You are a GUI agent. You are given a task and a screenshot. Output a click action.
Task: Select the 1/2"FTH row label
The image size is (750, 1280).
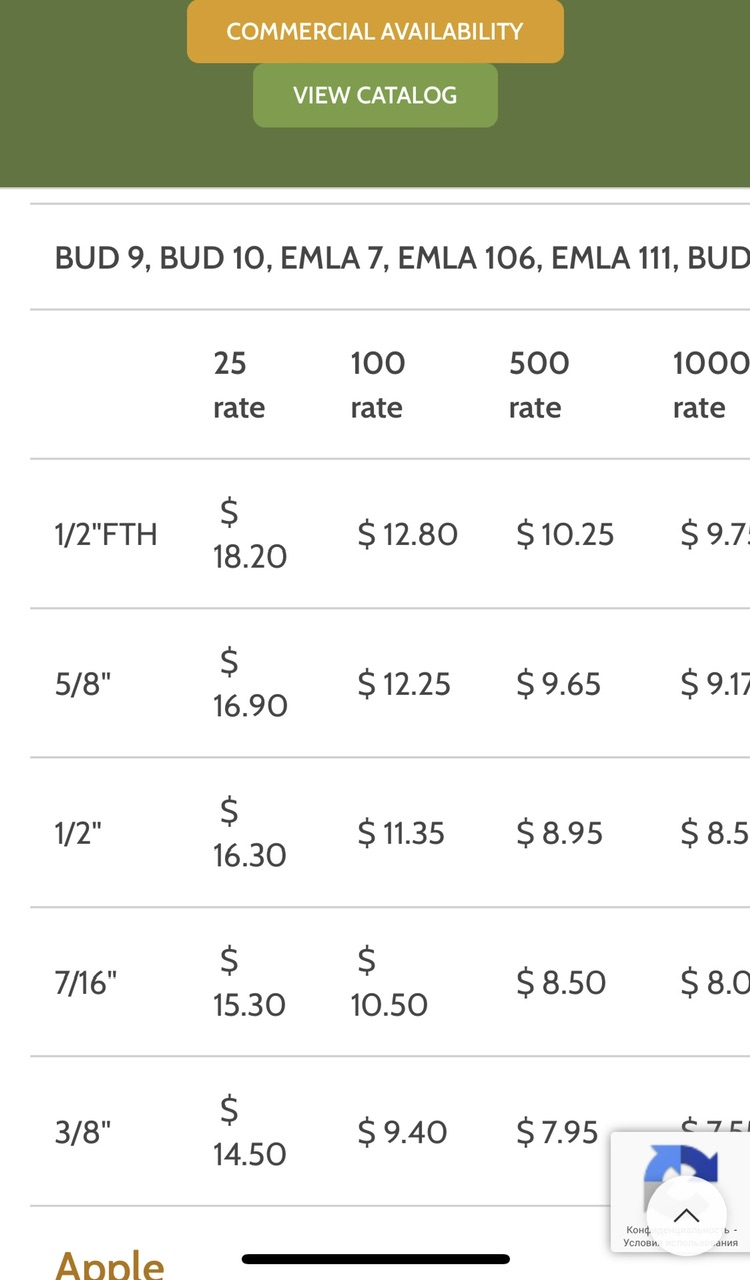[x=106, y=534]
